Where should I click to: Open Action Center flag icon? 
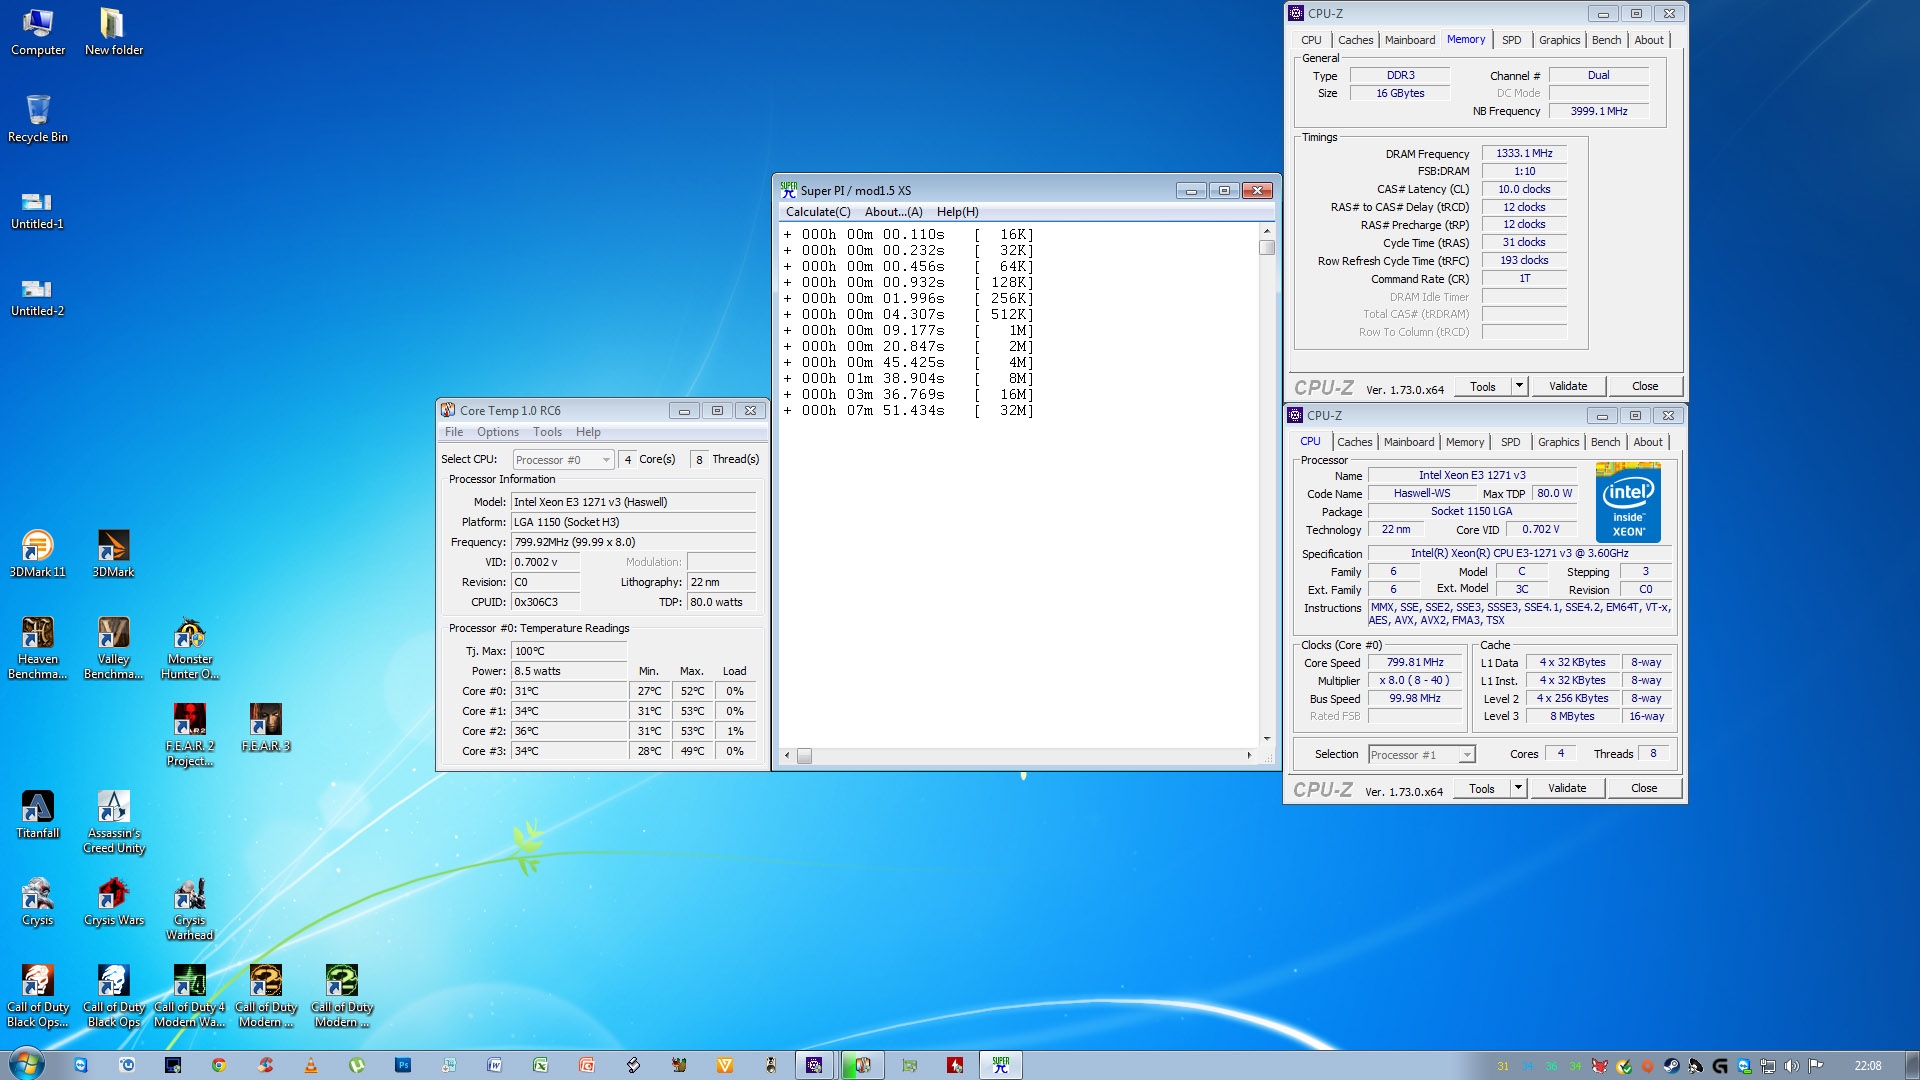click(x=1815, y=1066)
